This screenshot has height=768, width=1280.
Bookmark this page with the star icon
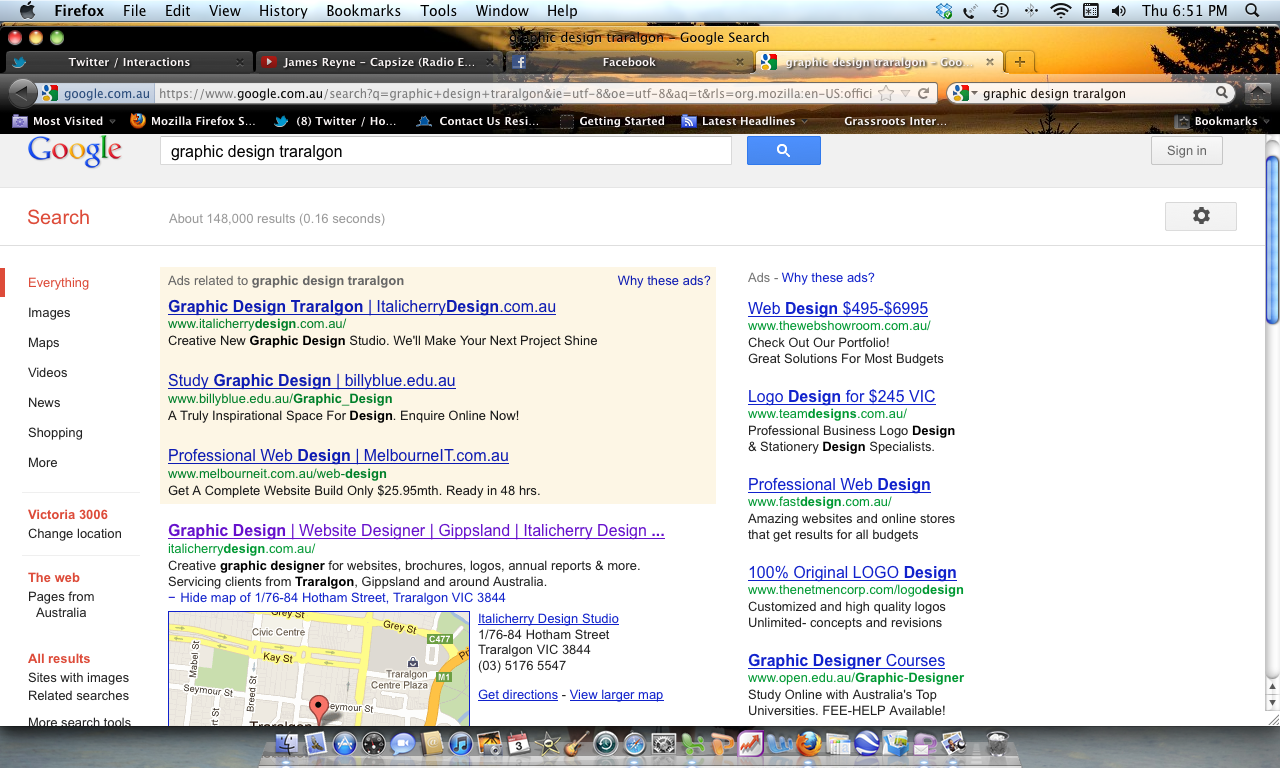[x=885, y=93]
